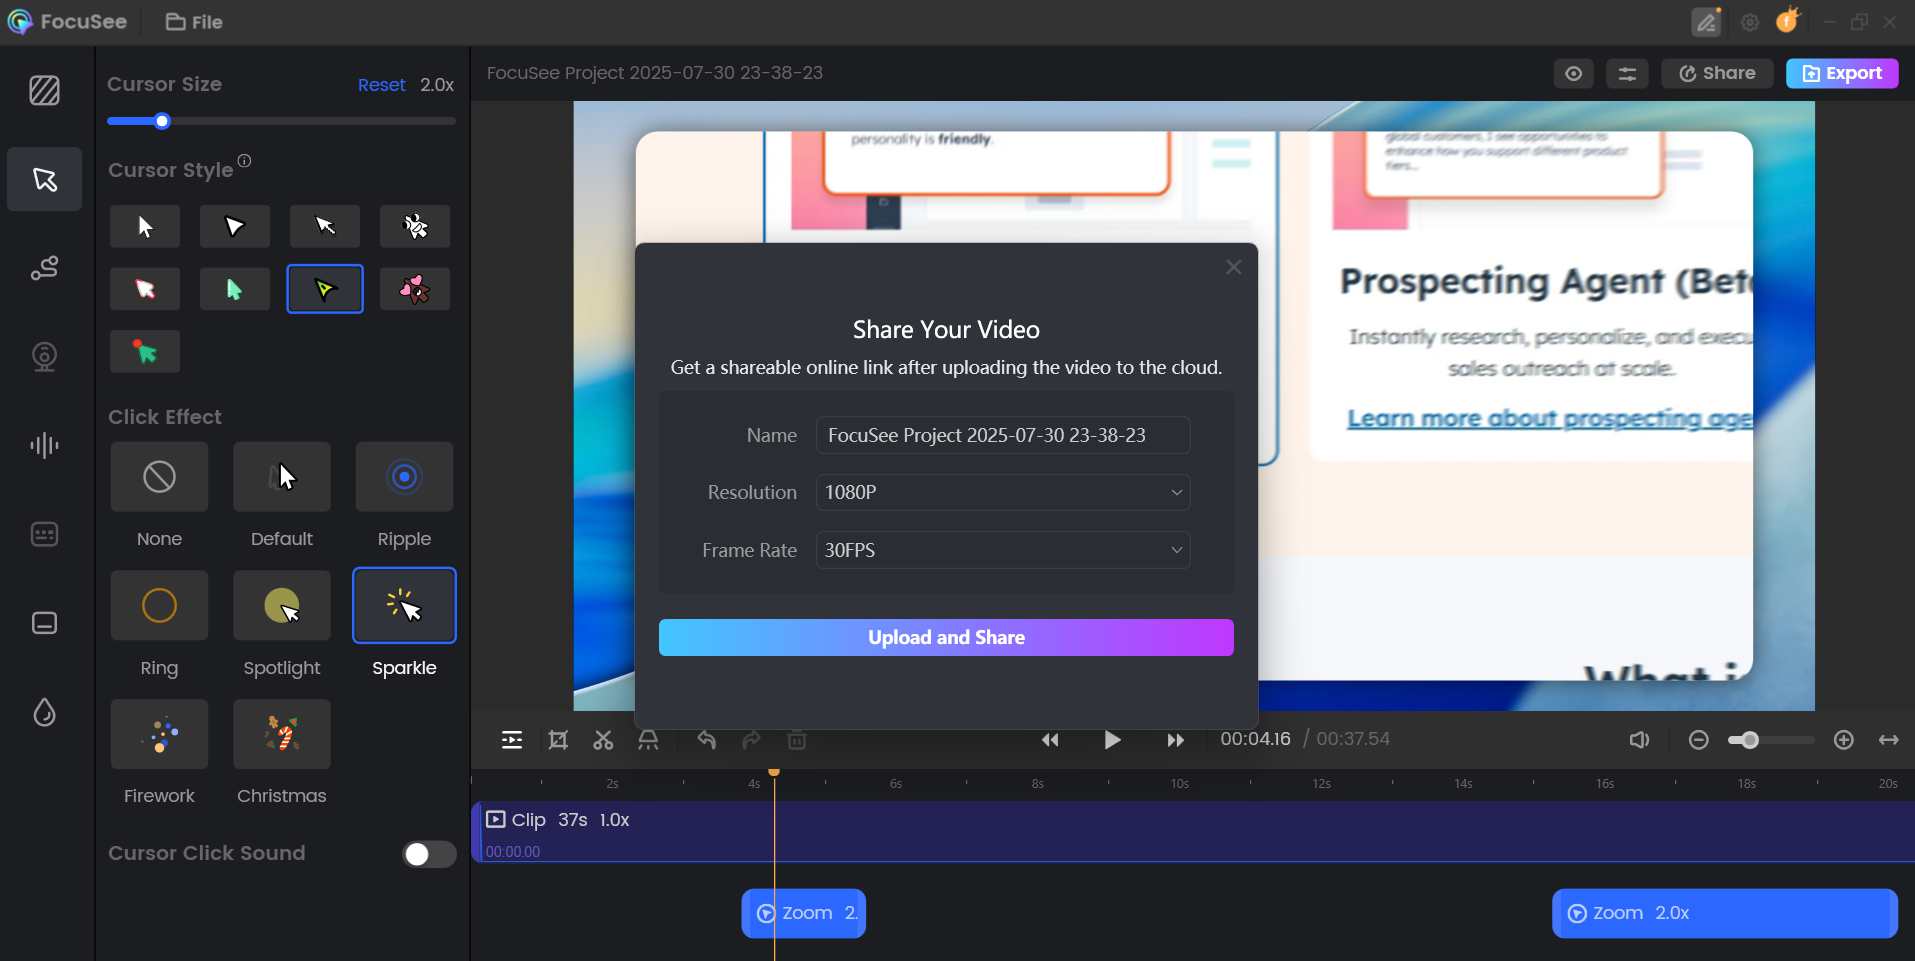Fit timeline to width with arrows icon
Image resolution: width=1915 pixels, height=961 pixels.
coord(1889,740)
